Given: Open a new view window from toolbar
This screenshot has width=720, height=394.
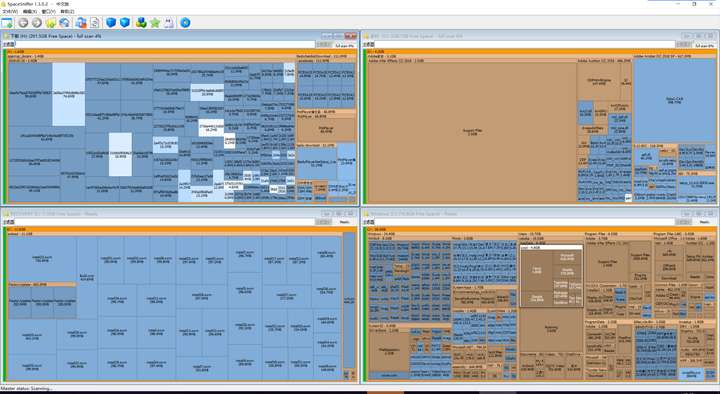Looking at the screenshot, I should (7, 23).
